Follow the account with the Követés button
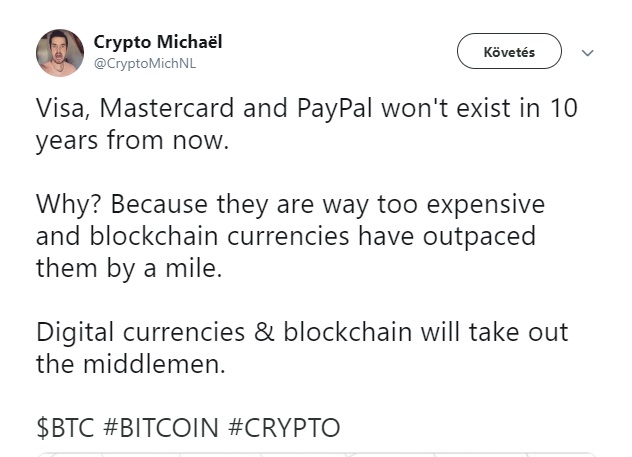The width and height of the screenshot is (632, 457). tap(509, 51)
